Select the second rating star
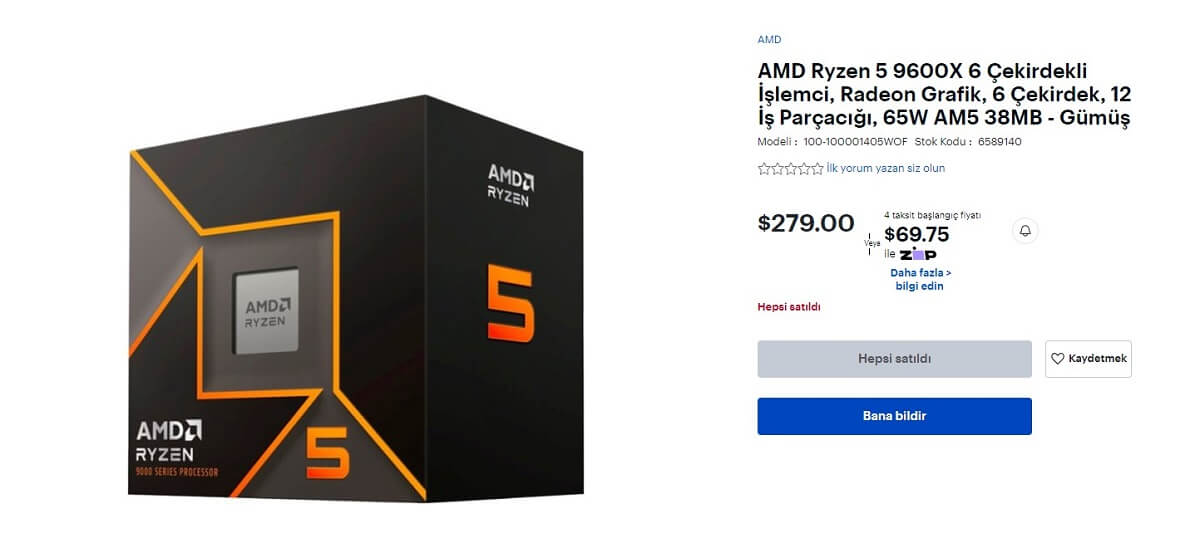 pyautogui.click(x=777, y=169)
